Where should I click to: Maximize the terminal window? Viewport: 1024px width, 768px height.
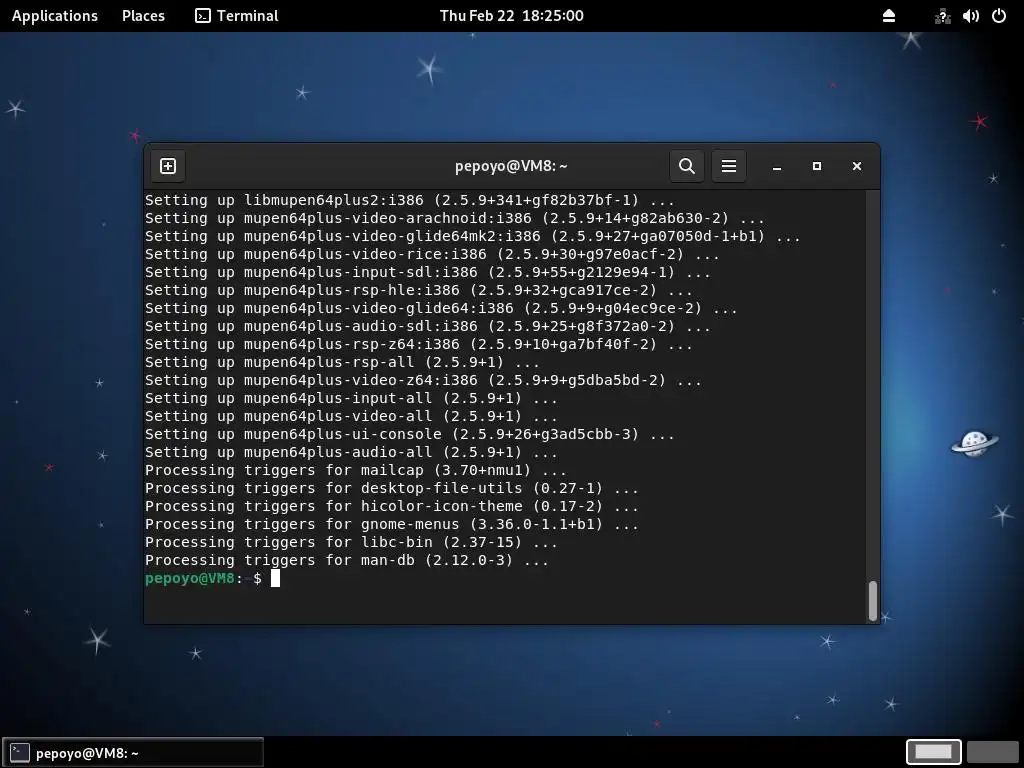(x=816, y=167)
